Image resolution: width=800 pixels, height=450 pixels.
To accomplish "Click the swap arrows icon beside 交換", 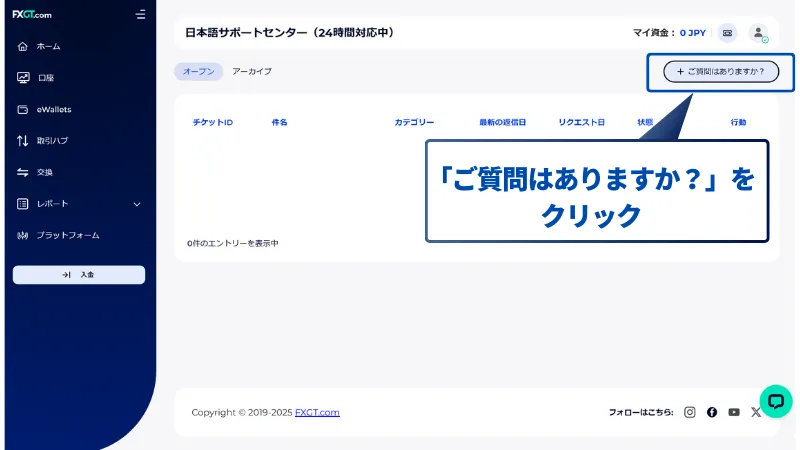I will 22,172.
